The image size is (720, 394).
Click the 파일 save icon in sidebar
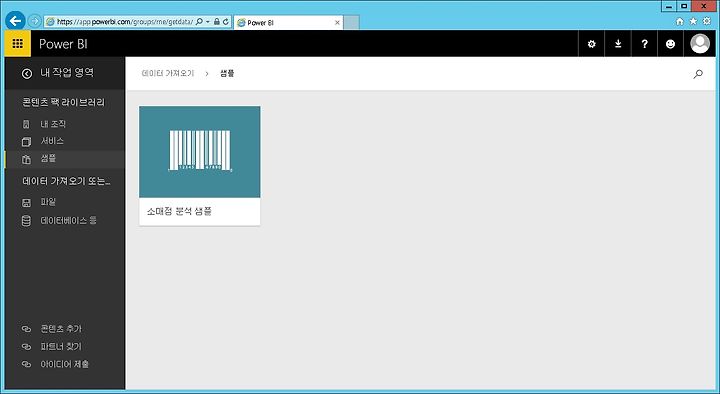(x=26, y=203)
